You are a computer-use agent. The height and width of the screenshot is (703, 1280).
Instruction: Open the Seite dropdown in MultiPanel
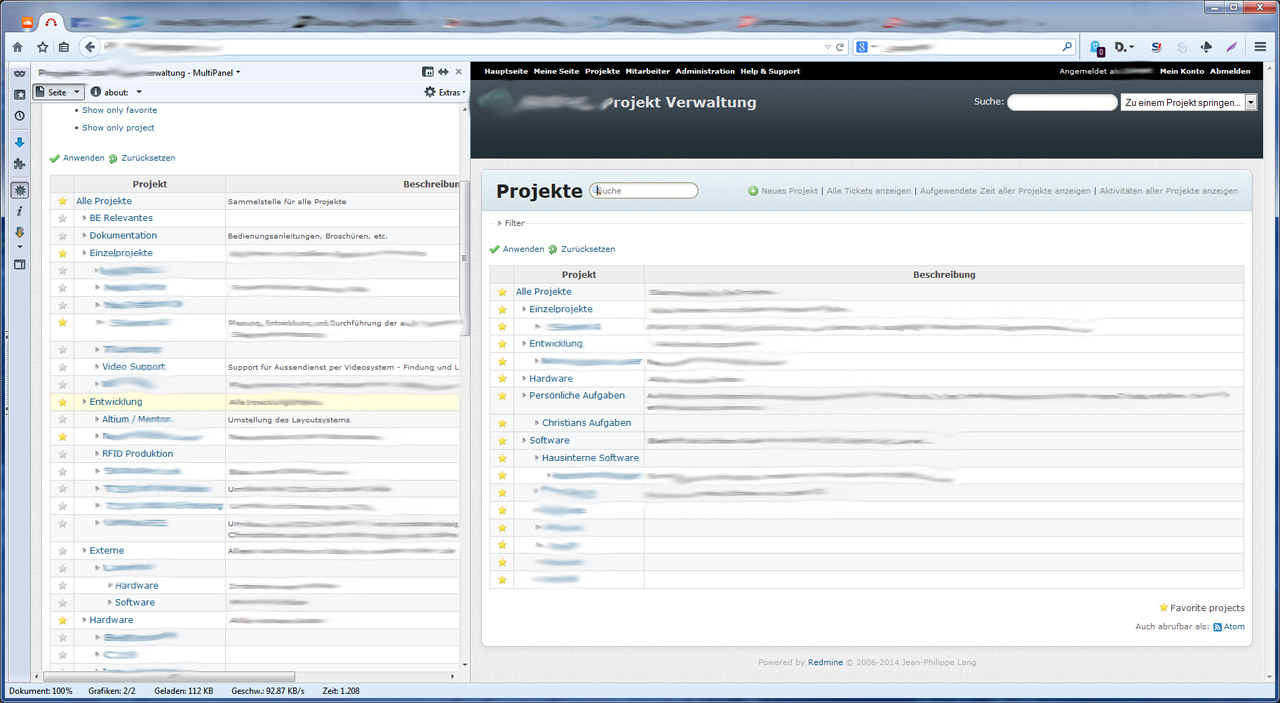pos(59,92)
